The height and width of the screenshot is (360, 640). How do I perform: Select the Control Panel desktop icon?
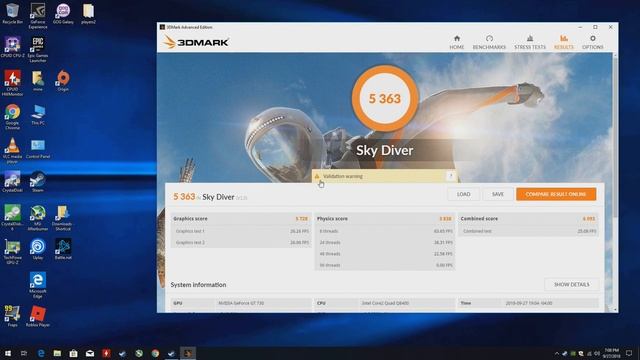pos(38,148)
